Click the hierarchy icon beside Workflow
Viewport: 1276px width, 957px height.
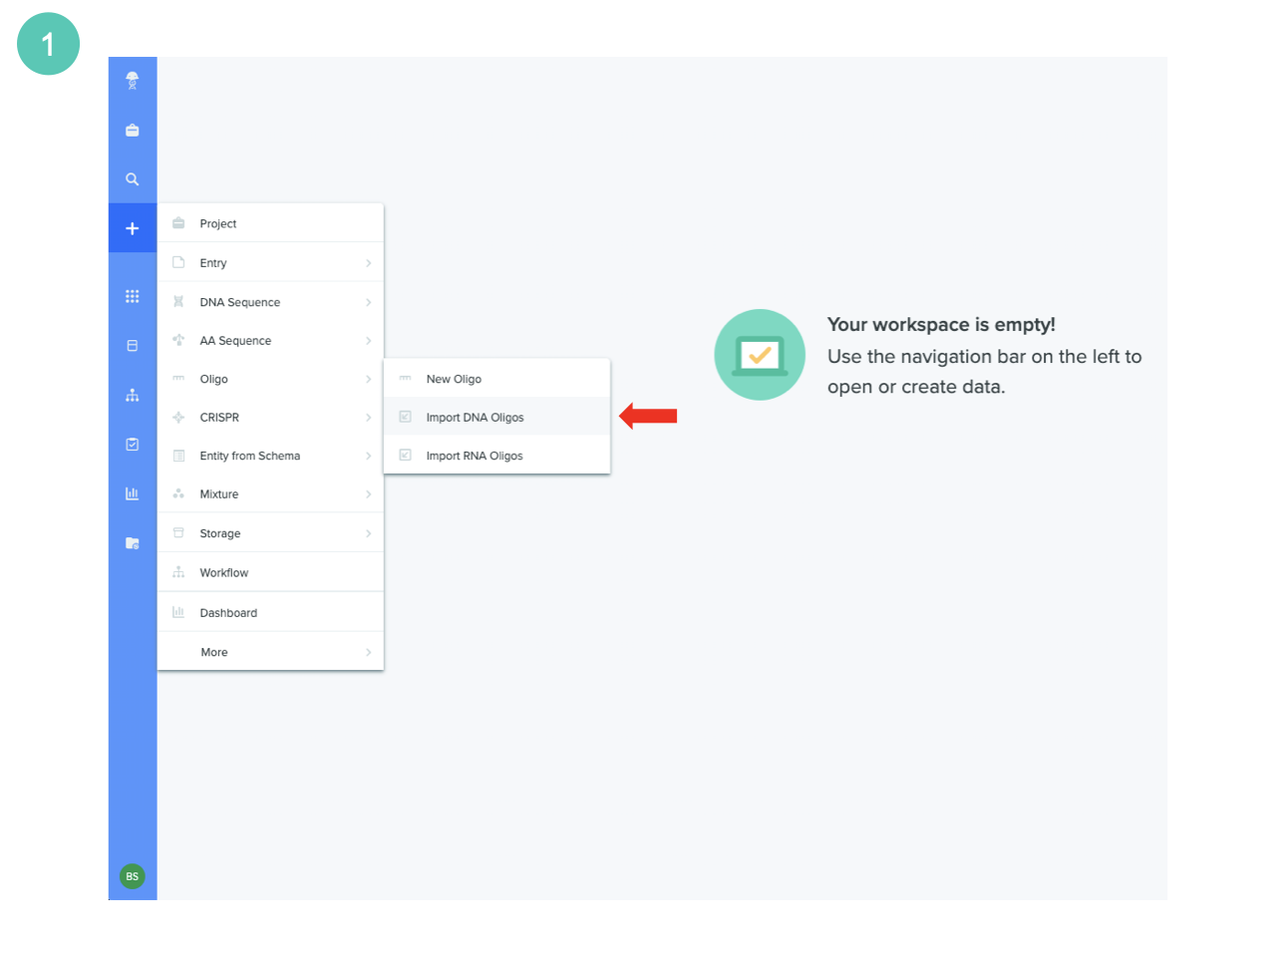pos(179,572)
